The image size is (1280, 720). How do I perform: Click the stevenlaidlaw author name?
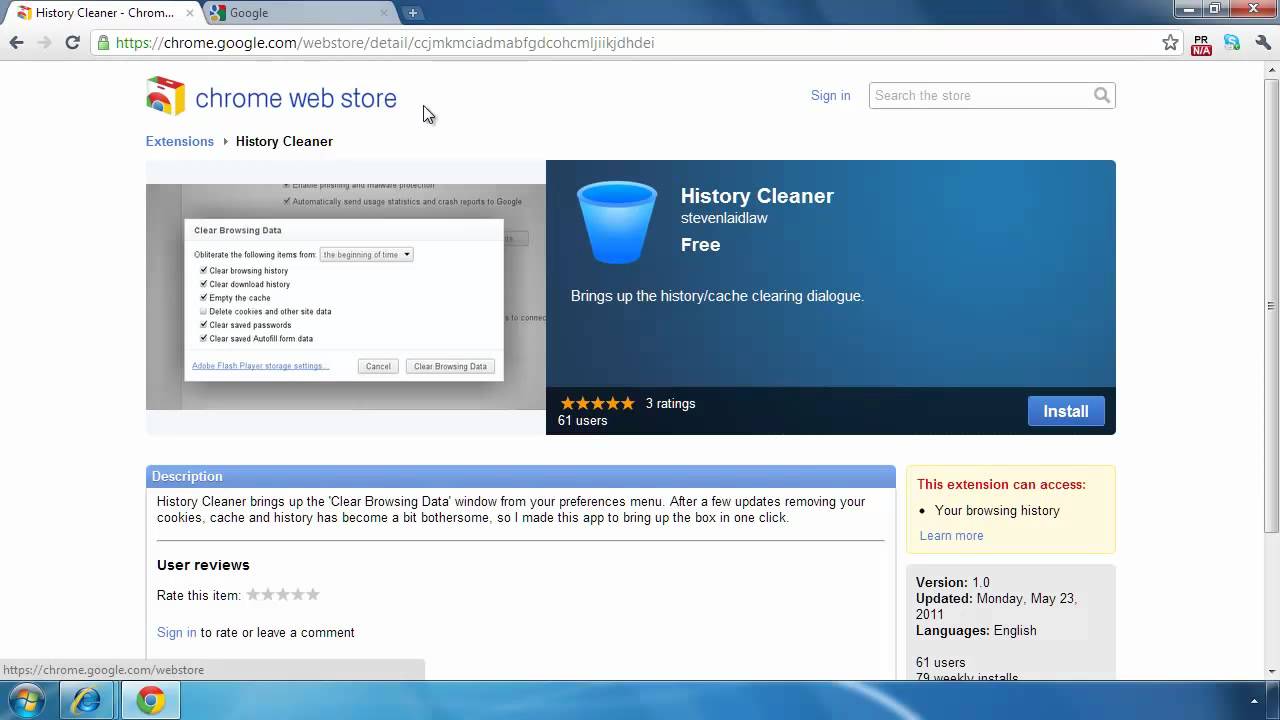coord(724,218)
